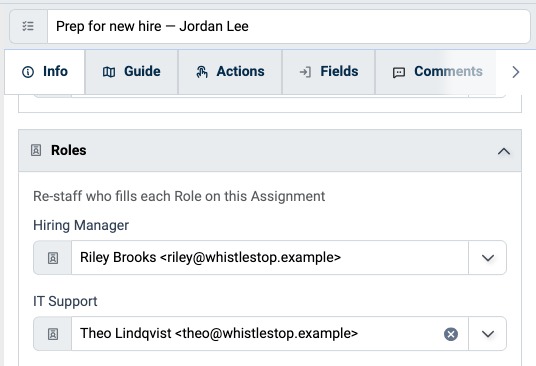The height and width of the screenshot is (366, 536).
Task: Select Riley Brooks in Hiring Manager field
Action: tap(270, 257)
